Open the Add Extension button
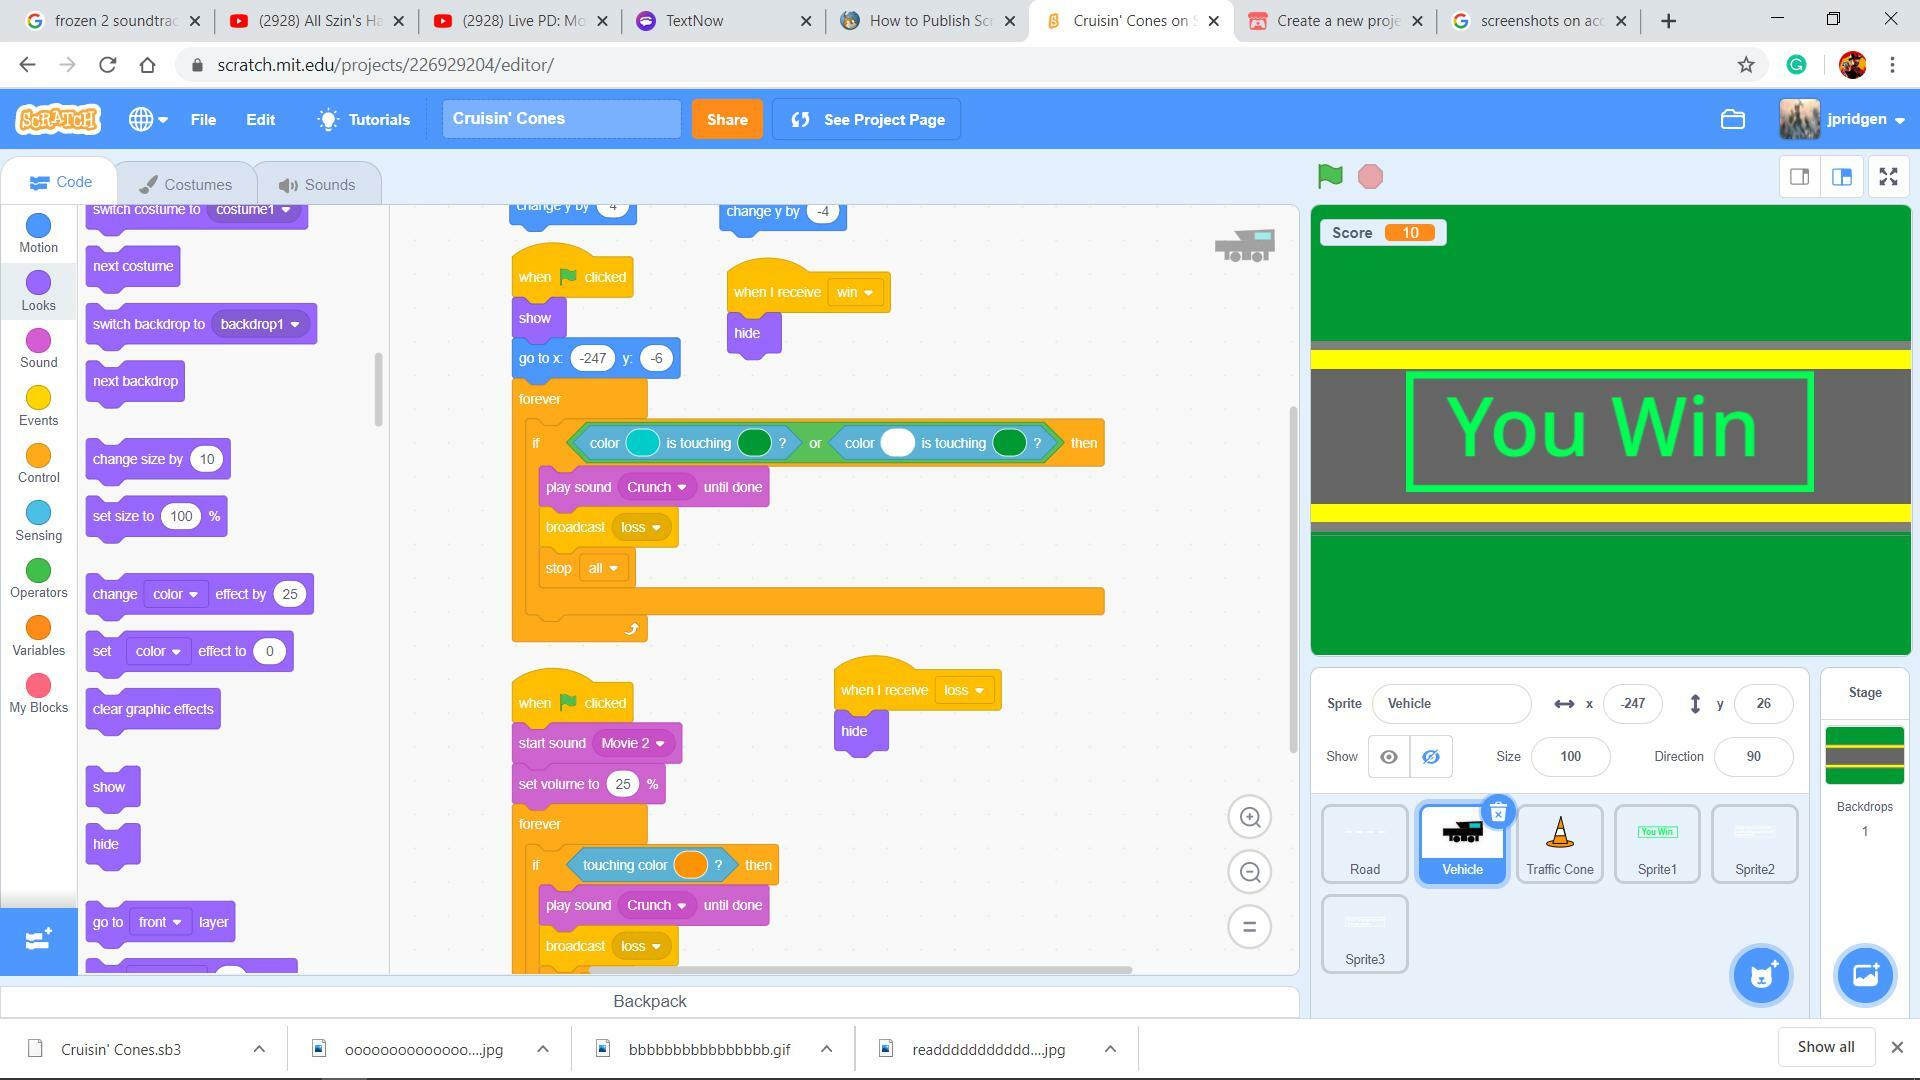This screenshot has width=1920, height=1080. click(38, 939)
